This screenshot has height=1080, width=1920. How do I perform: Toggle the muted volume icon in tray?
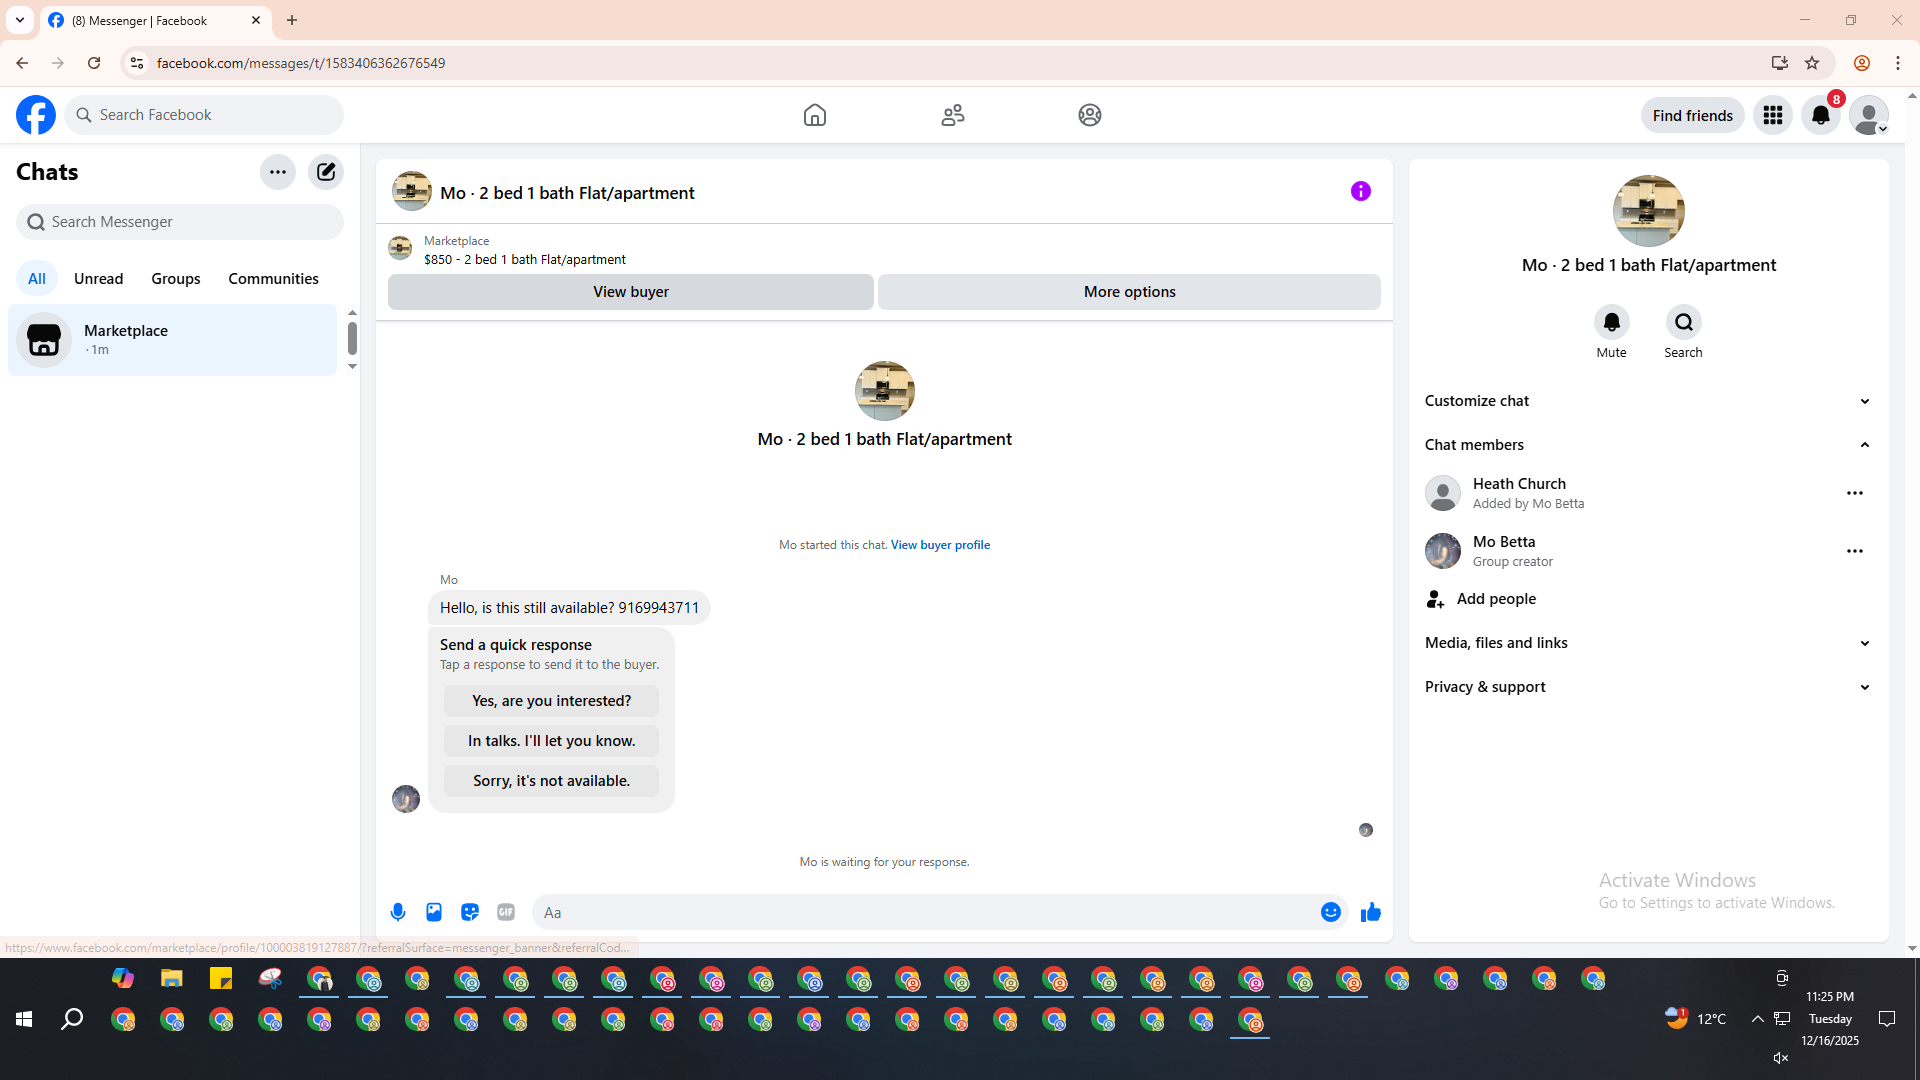1781,1058
